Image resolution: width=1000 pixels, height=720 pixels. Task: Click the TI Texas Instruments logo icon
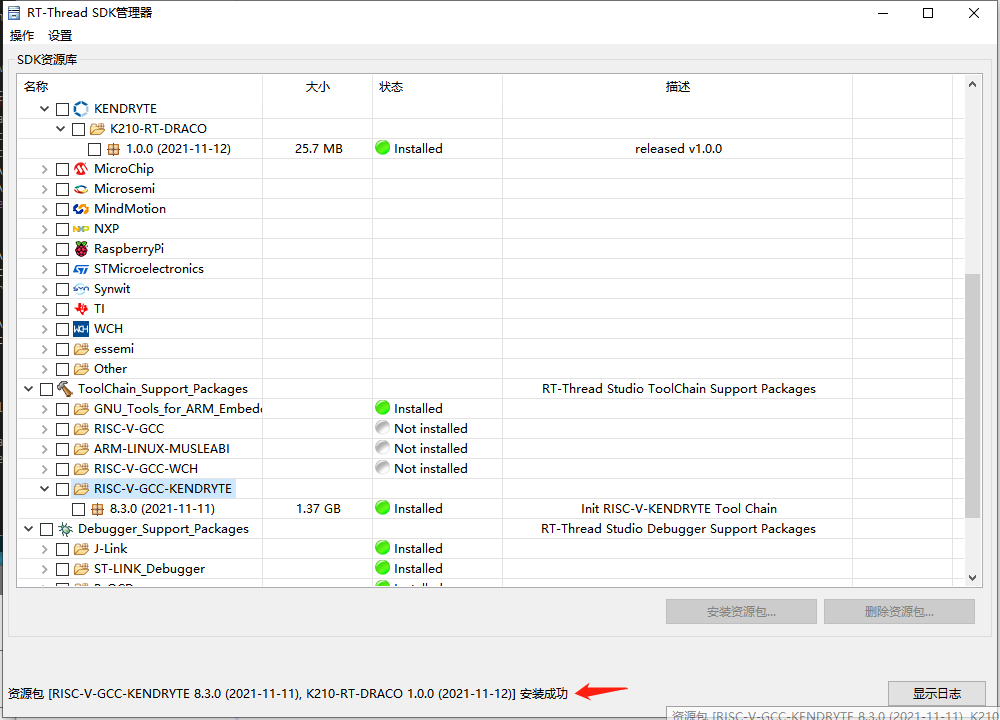coord(81,309)
